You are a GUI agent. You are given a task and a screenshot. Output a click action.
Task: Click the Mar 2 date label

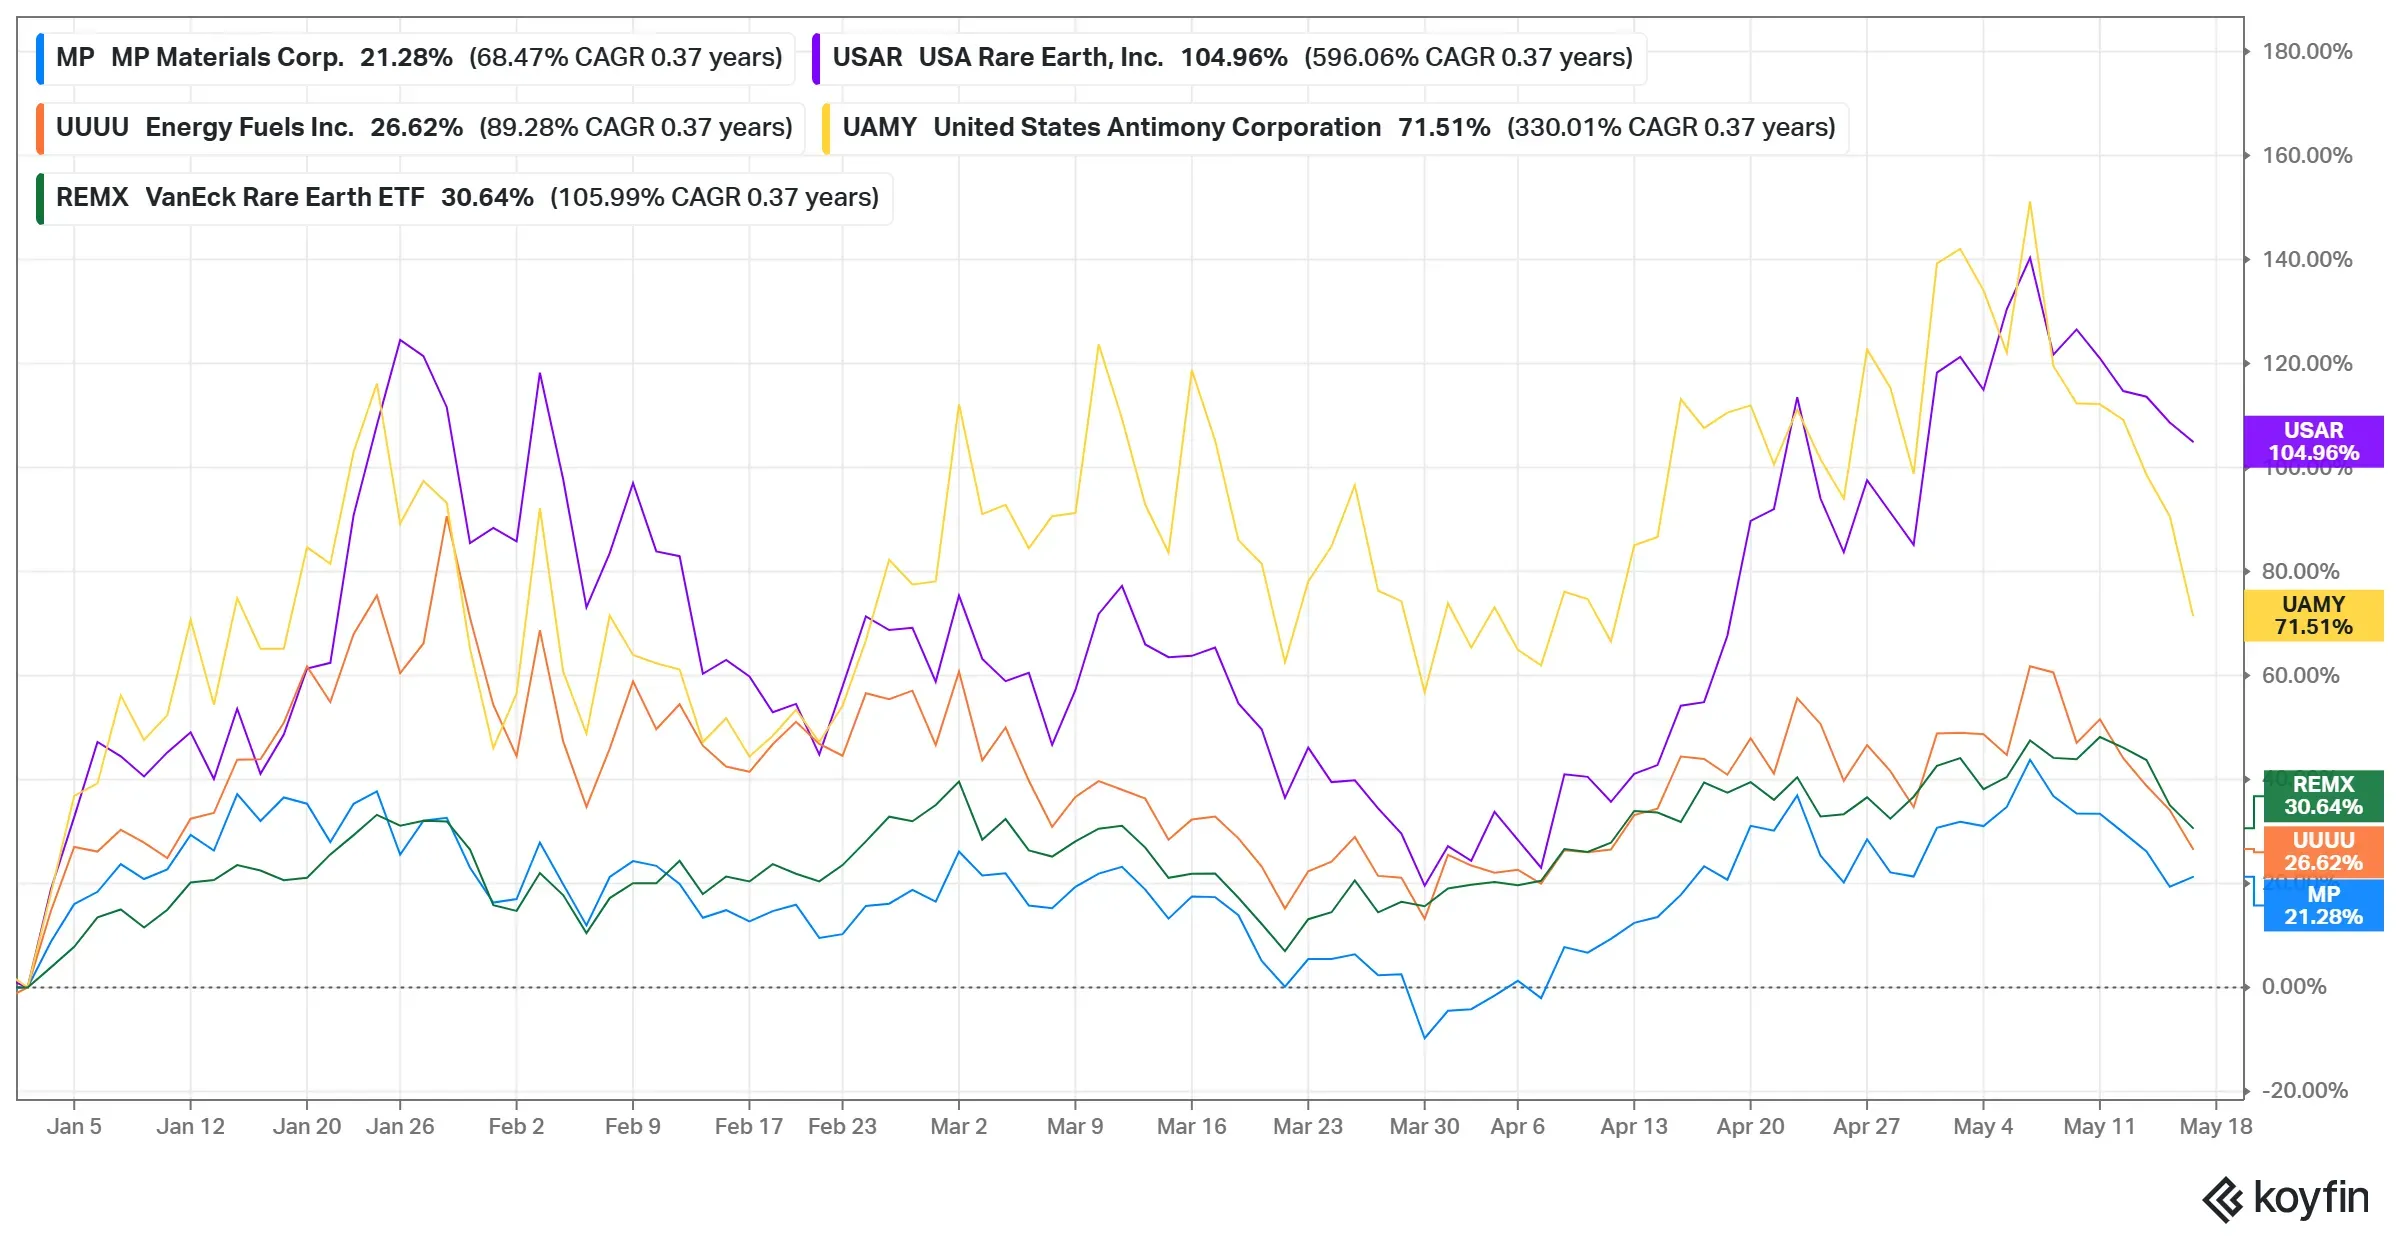[958, 1127]
